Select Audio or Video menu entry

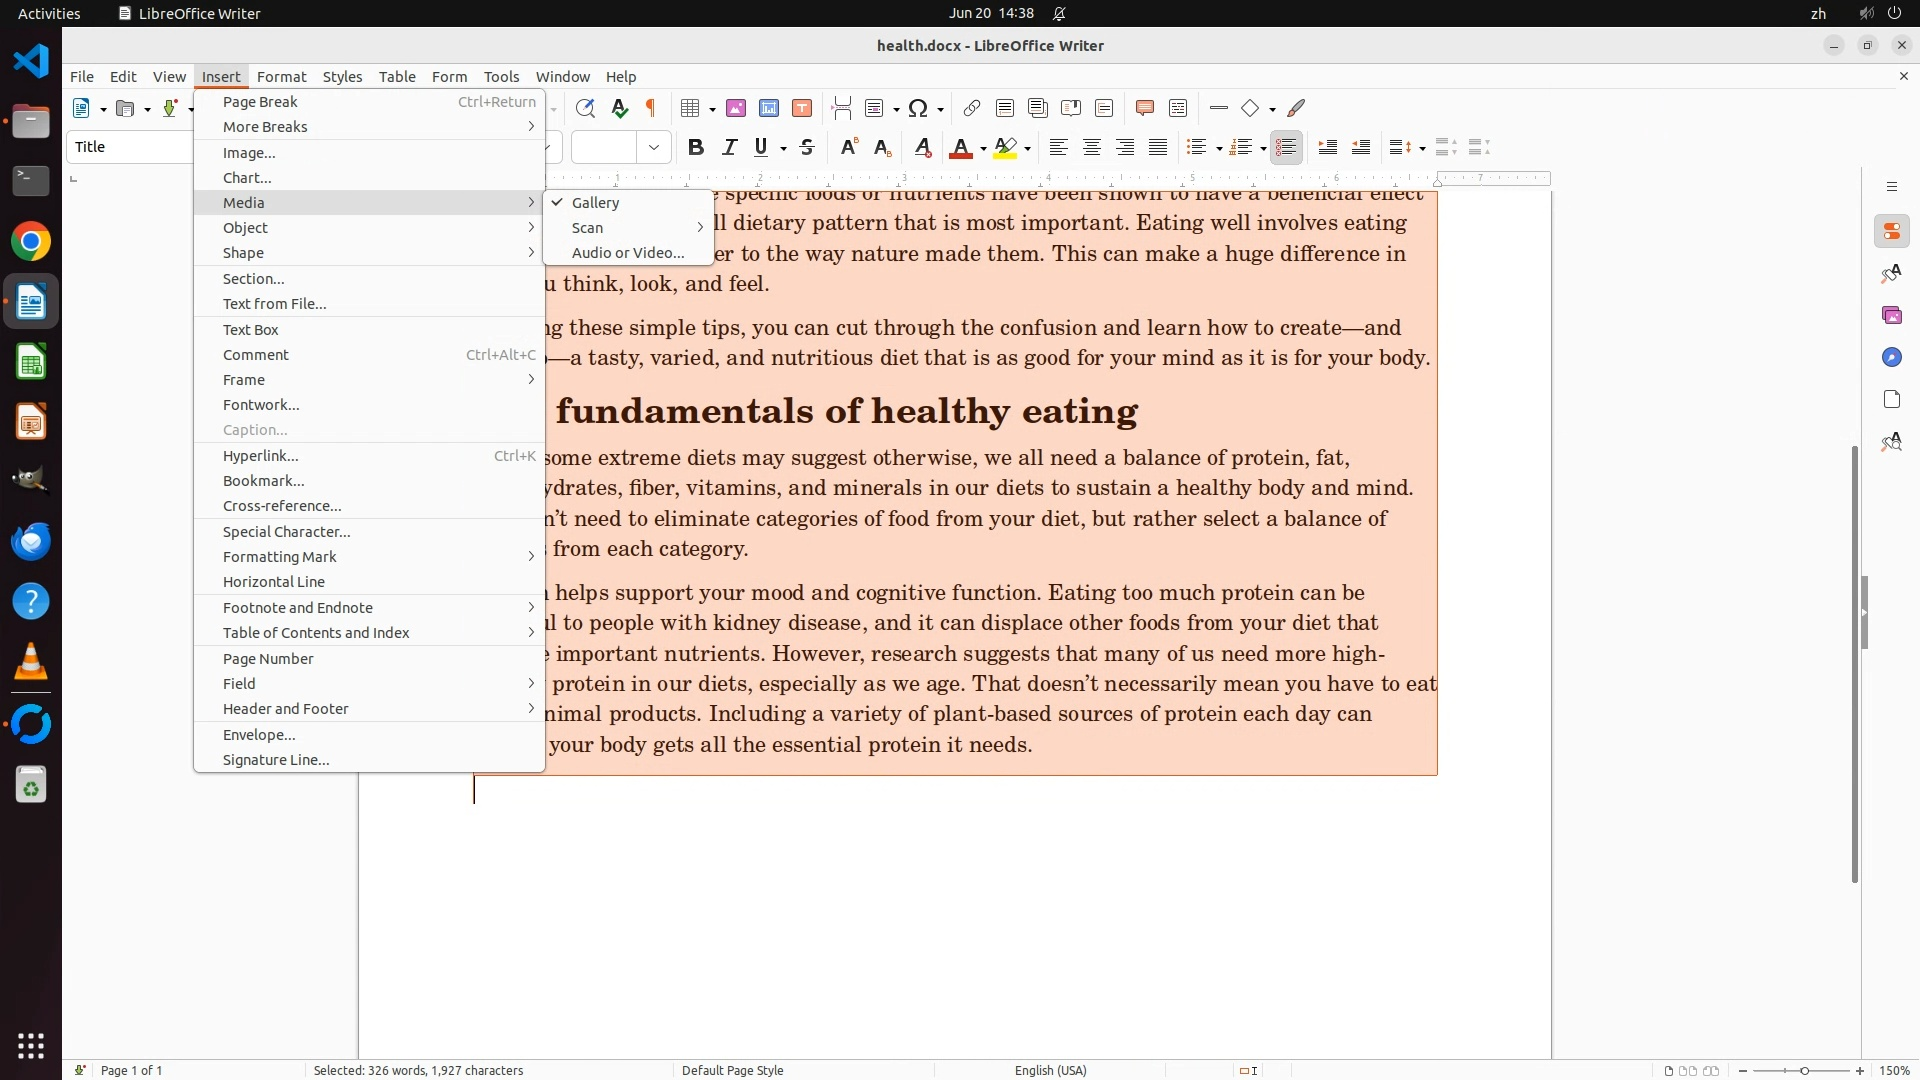coord(627,252)
